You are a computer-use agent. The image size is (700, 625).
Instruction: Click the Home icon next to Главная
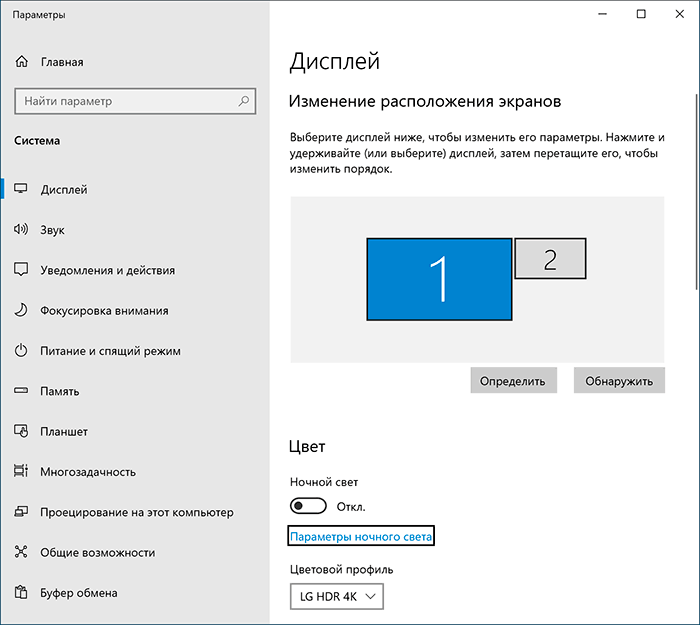click(x=22, y=62)
